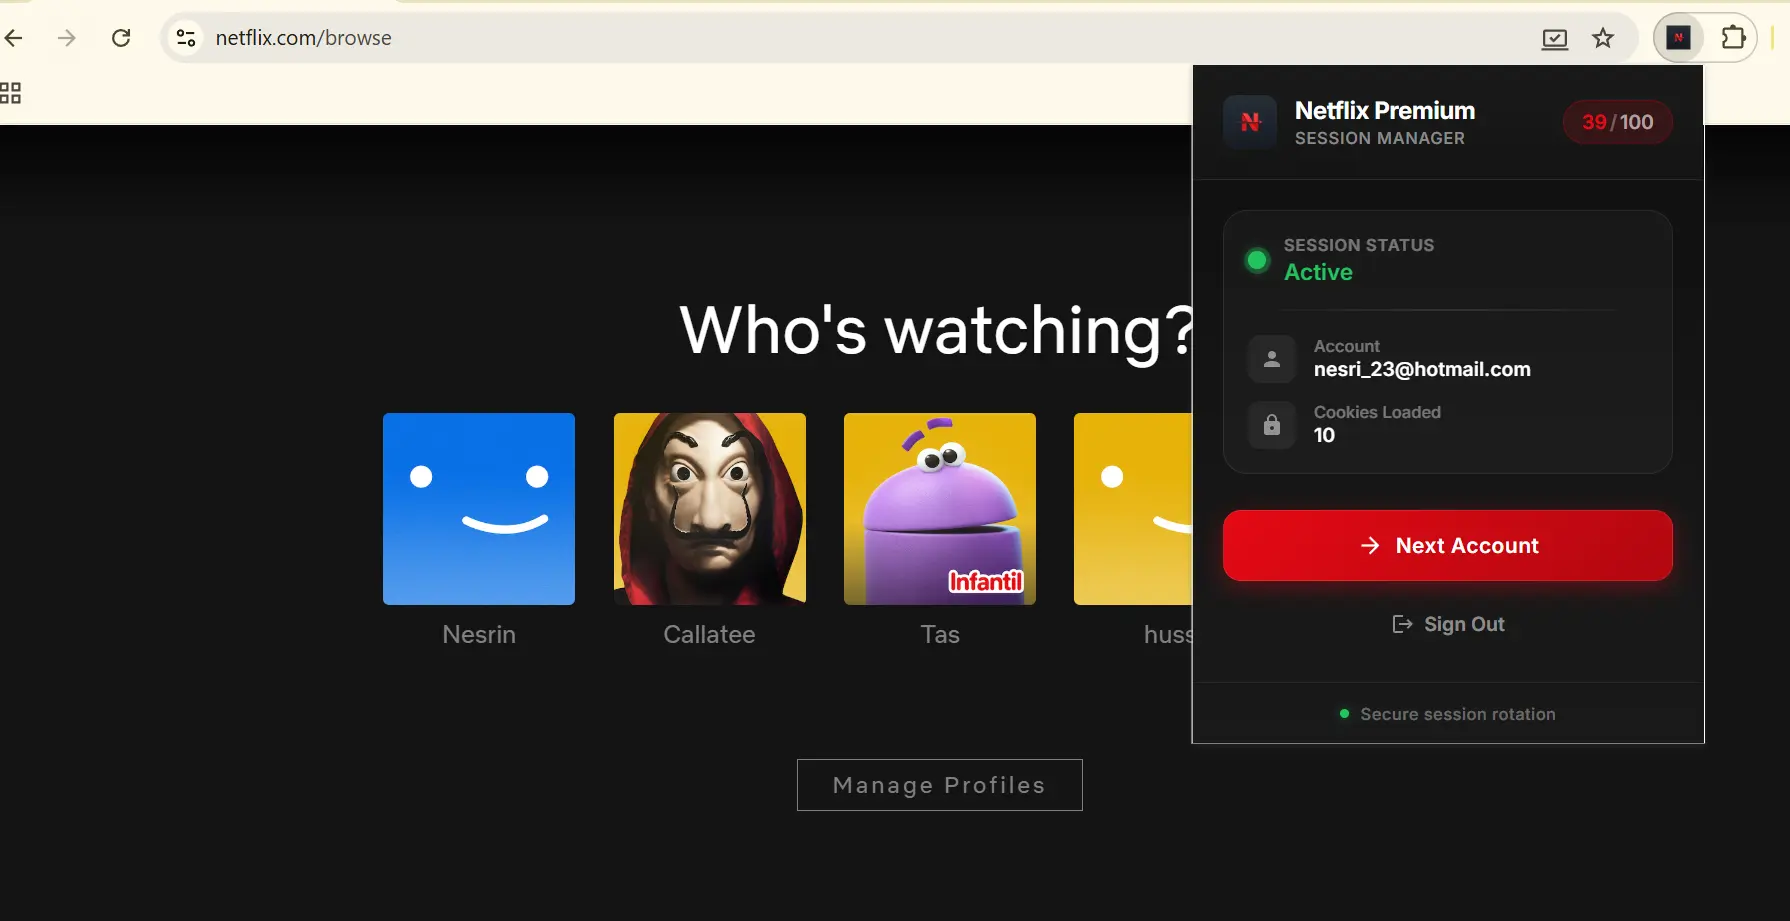
Task: Click the SESSION STATUS label
Action: pos(1359,245)
